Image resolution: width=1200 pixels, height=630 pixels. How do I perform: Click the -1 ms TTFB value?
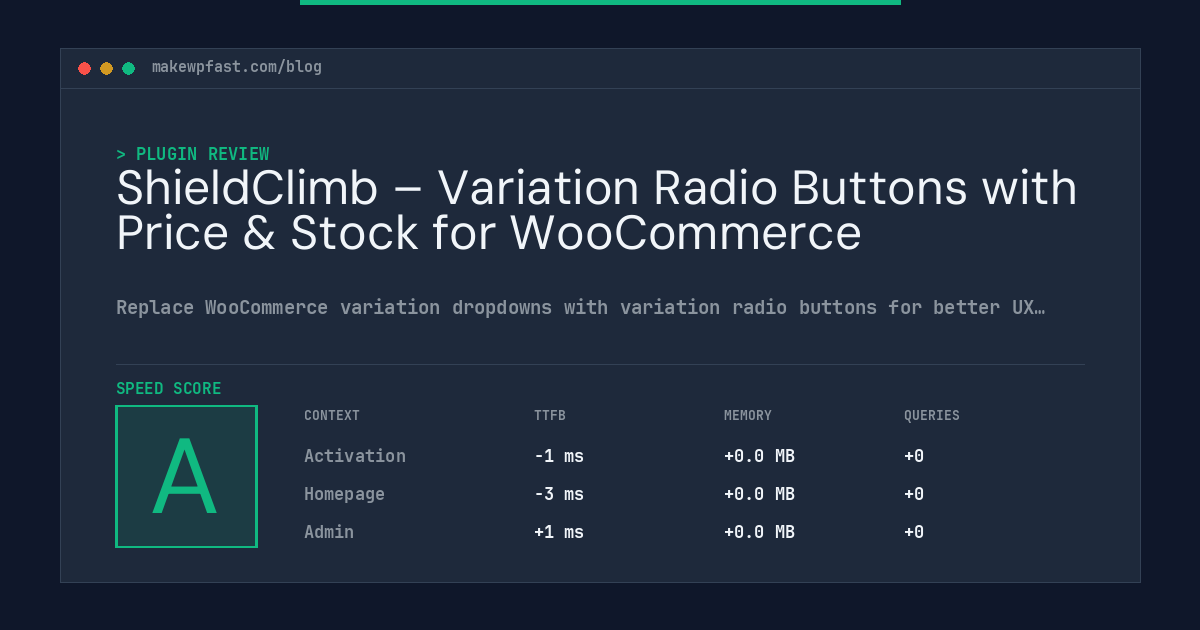[559, 456]
